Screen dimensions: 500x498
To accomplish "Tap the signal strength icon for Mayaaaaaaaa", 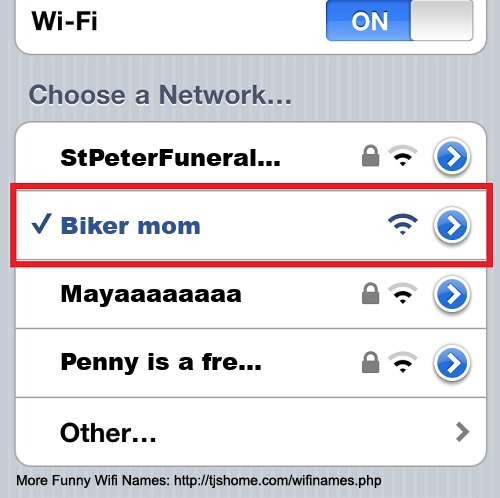I will (403, 293).
